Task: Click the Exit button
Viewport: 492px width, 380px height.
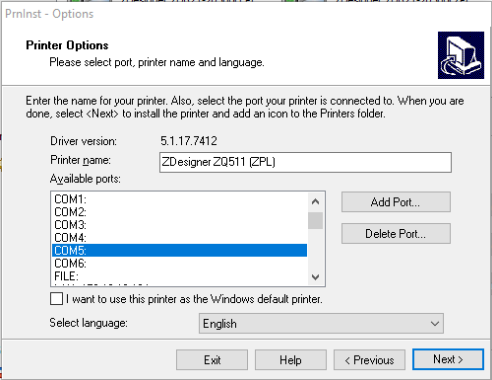Action: tap(212, 360)
